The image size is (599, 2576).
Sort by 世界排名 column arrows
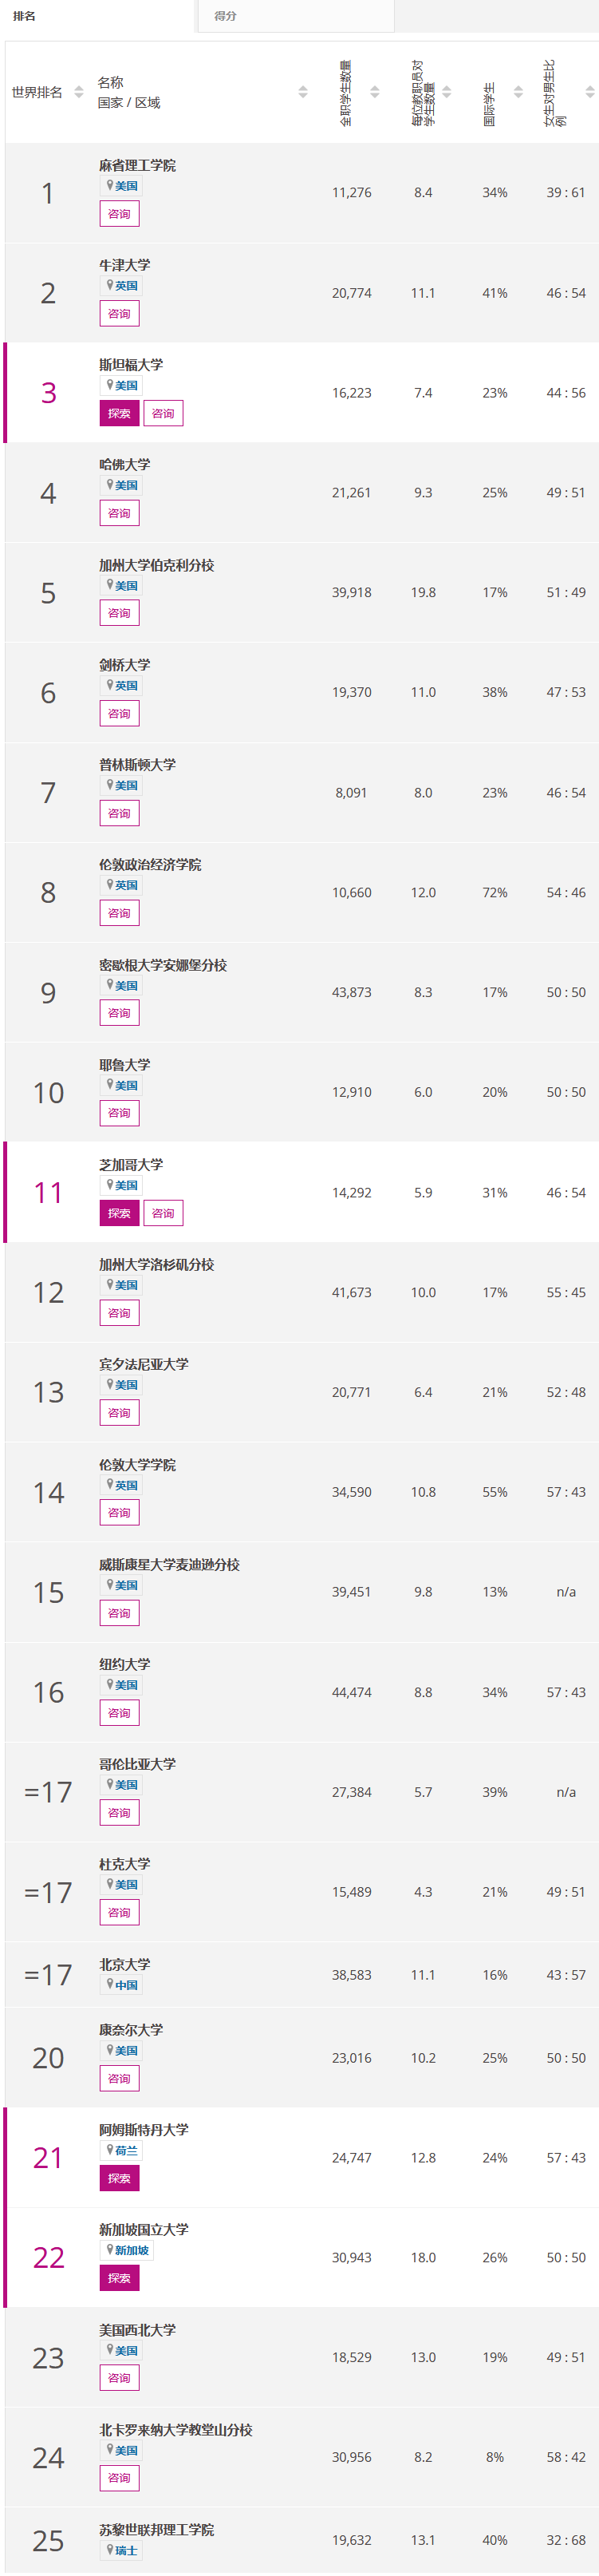coord(79,92)
